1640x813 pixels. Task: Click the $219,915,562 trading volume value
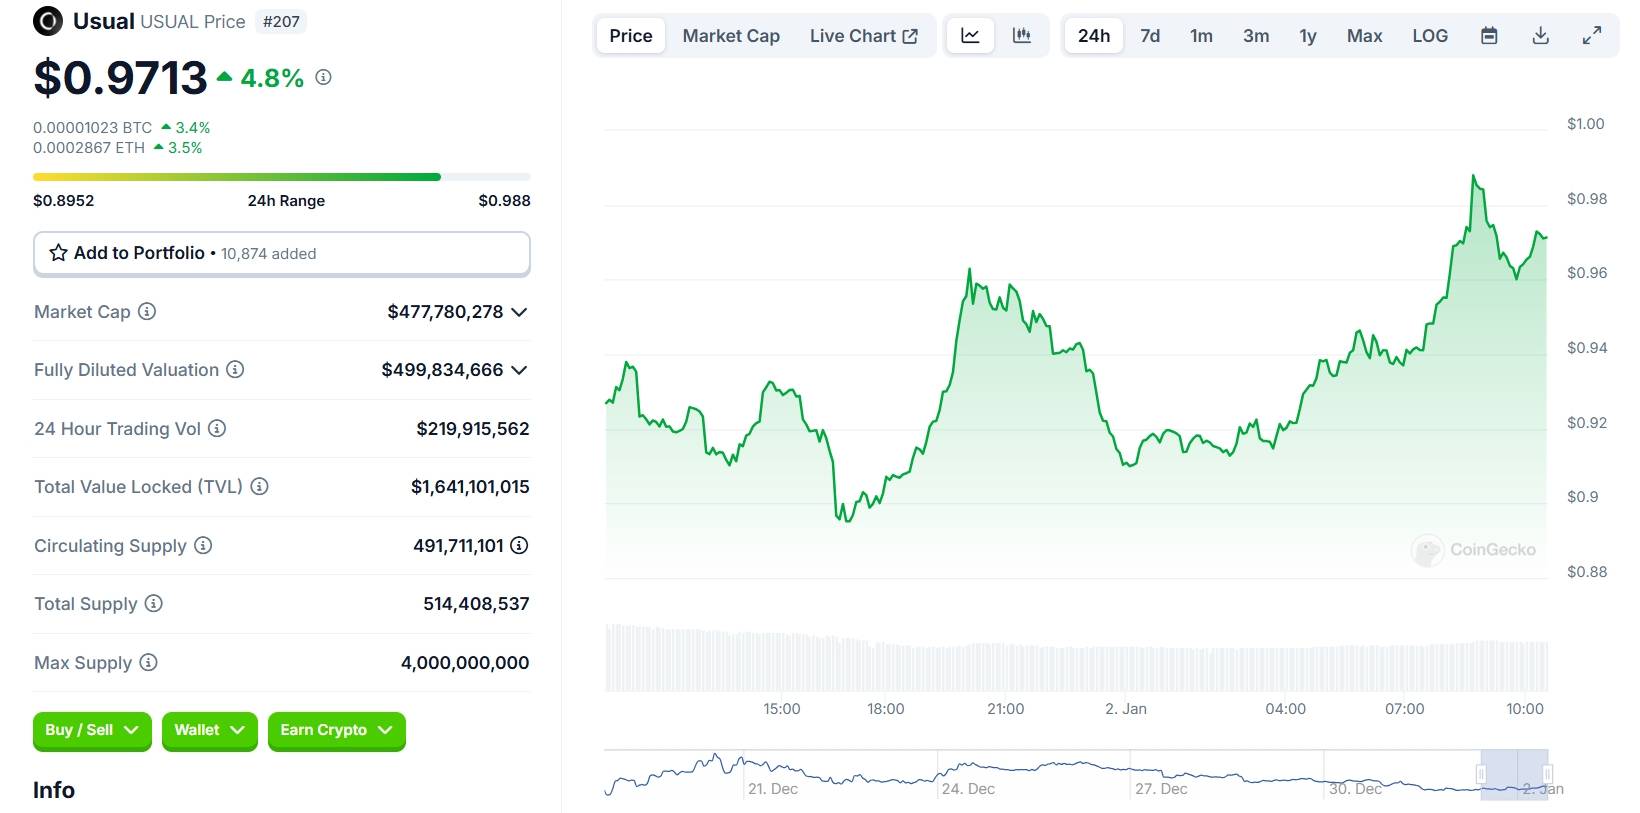(473, 429)
